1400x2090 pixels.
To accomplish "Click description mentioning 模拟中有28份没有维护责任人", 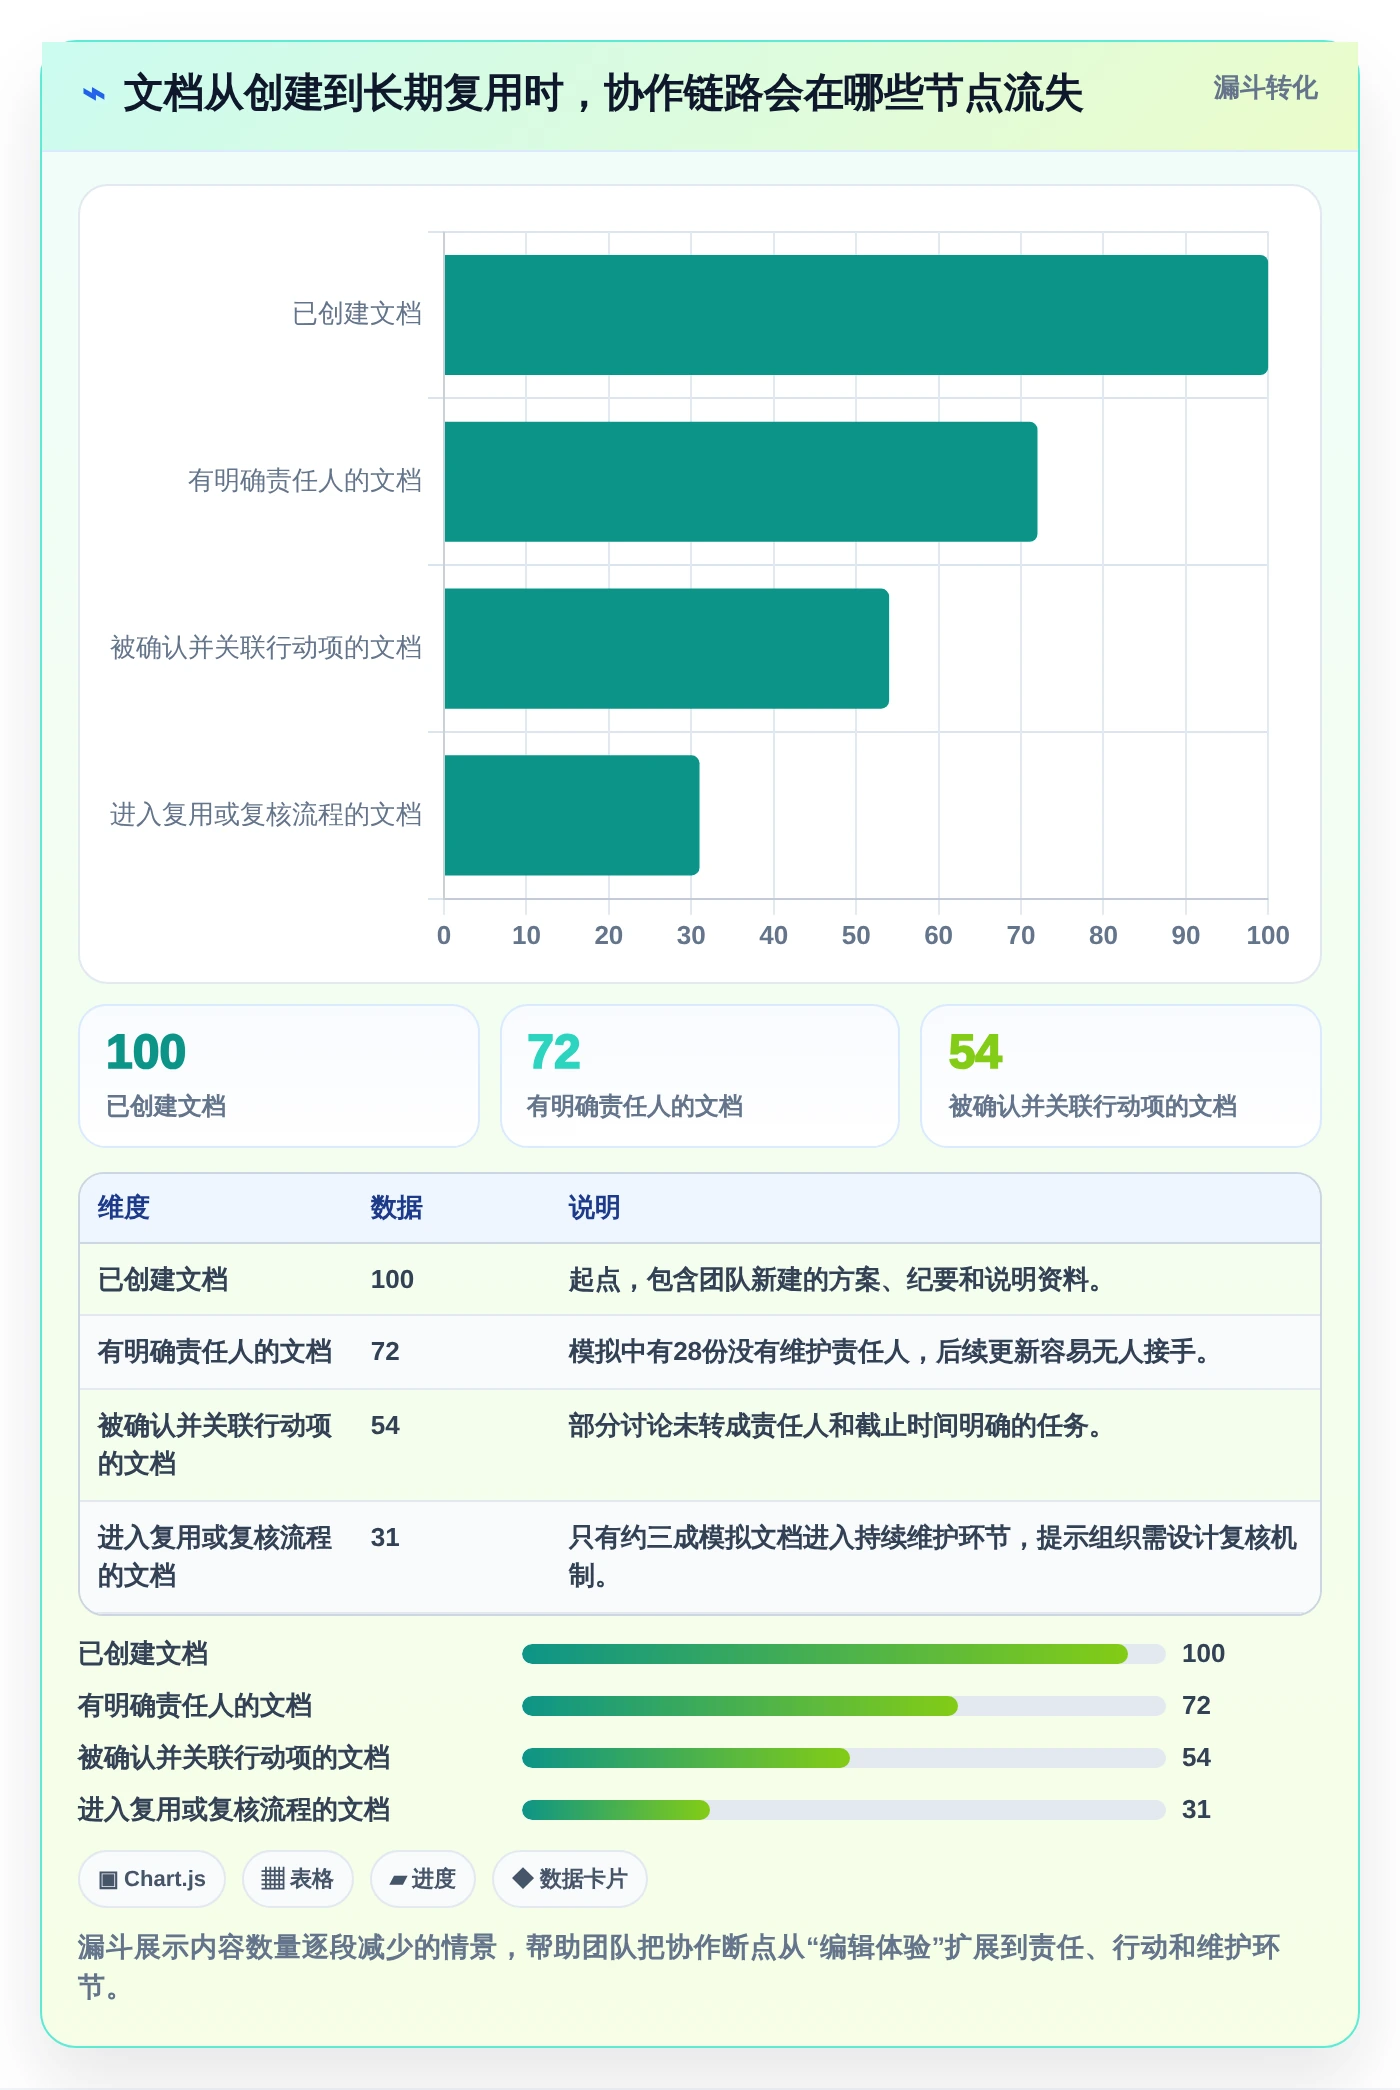I will coord(889,1352).
